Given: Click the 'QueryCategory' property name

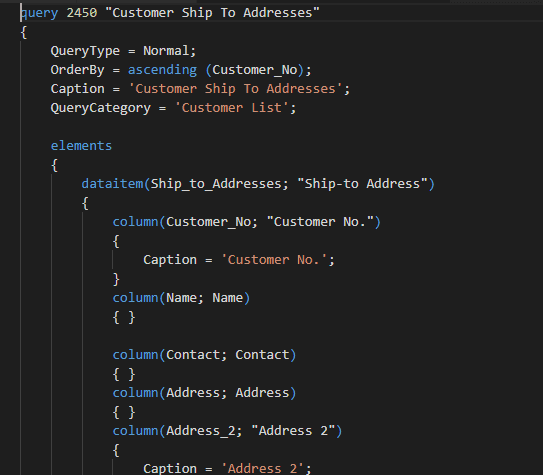Looking at the screenshot, I should (x=101, y=108).
